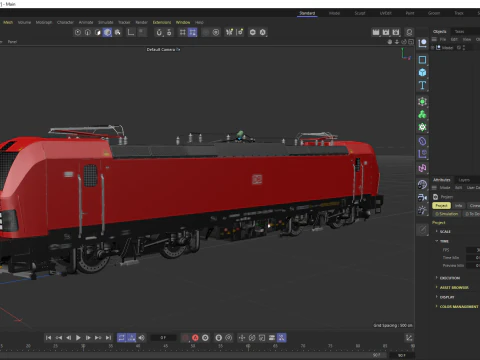Screen dimensions: 480x360
Task: Toggle the highlighted keyframe button in timeline bar
Action: pos(282,338)
